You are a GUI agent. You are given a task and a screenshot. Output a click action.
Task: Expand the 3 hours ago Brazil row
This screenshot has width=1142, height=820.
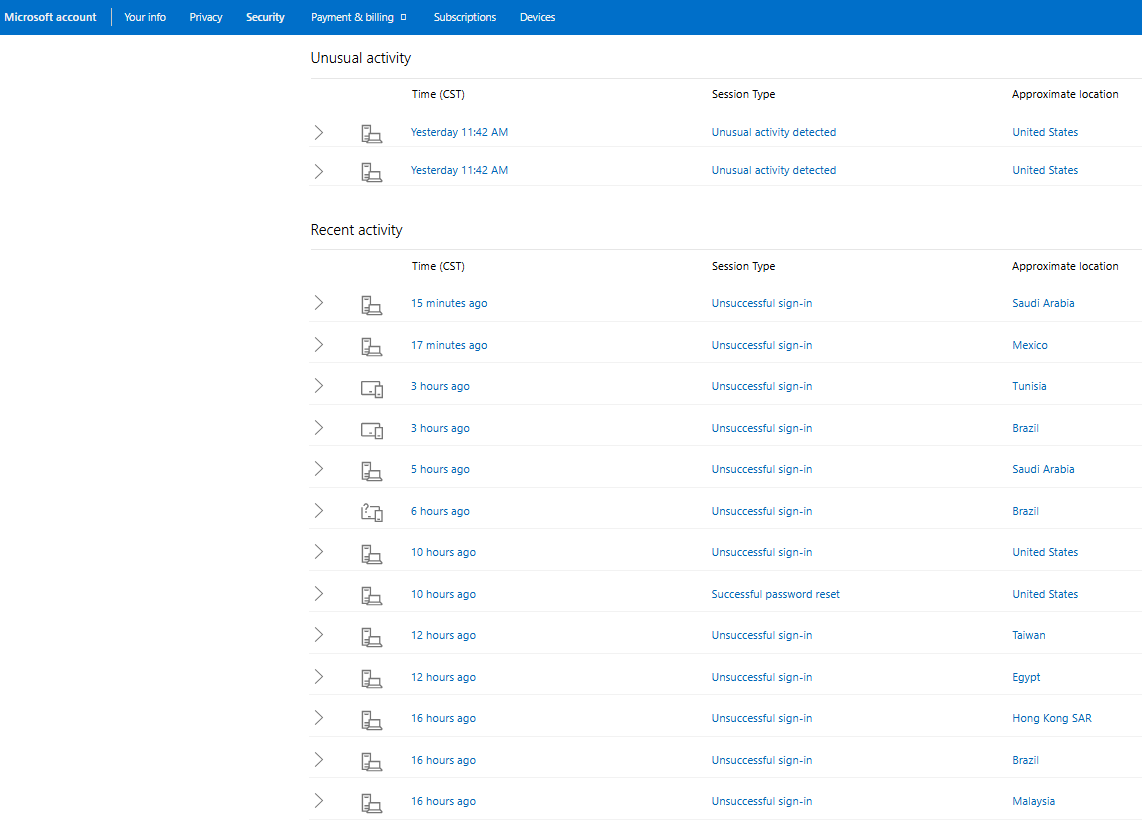pyautogui.click(x=318, y=427)
